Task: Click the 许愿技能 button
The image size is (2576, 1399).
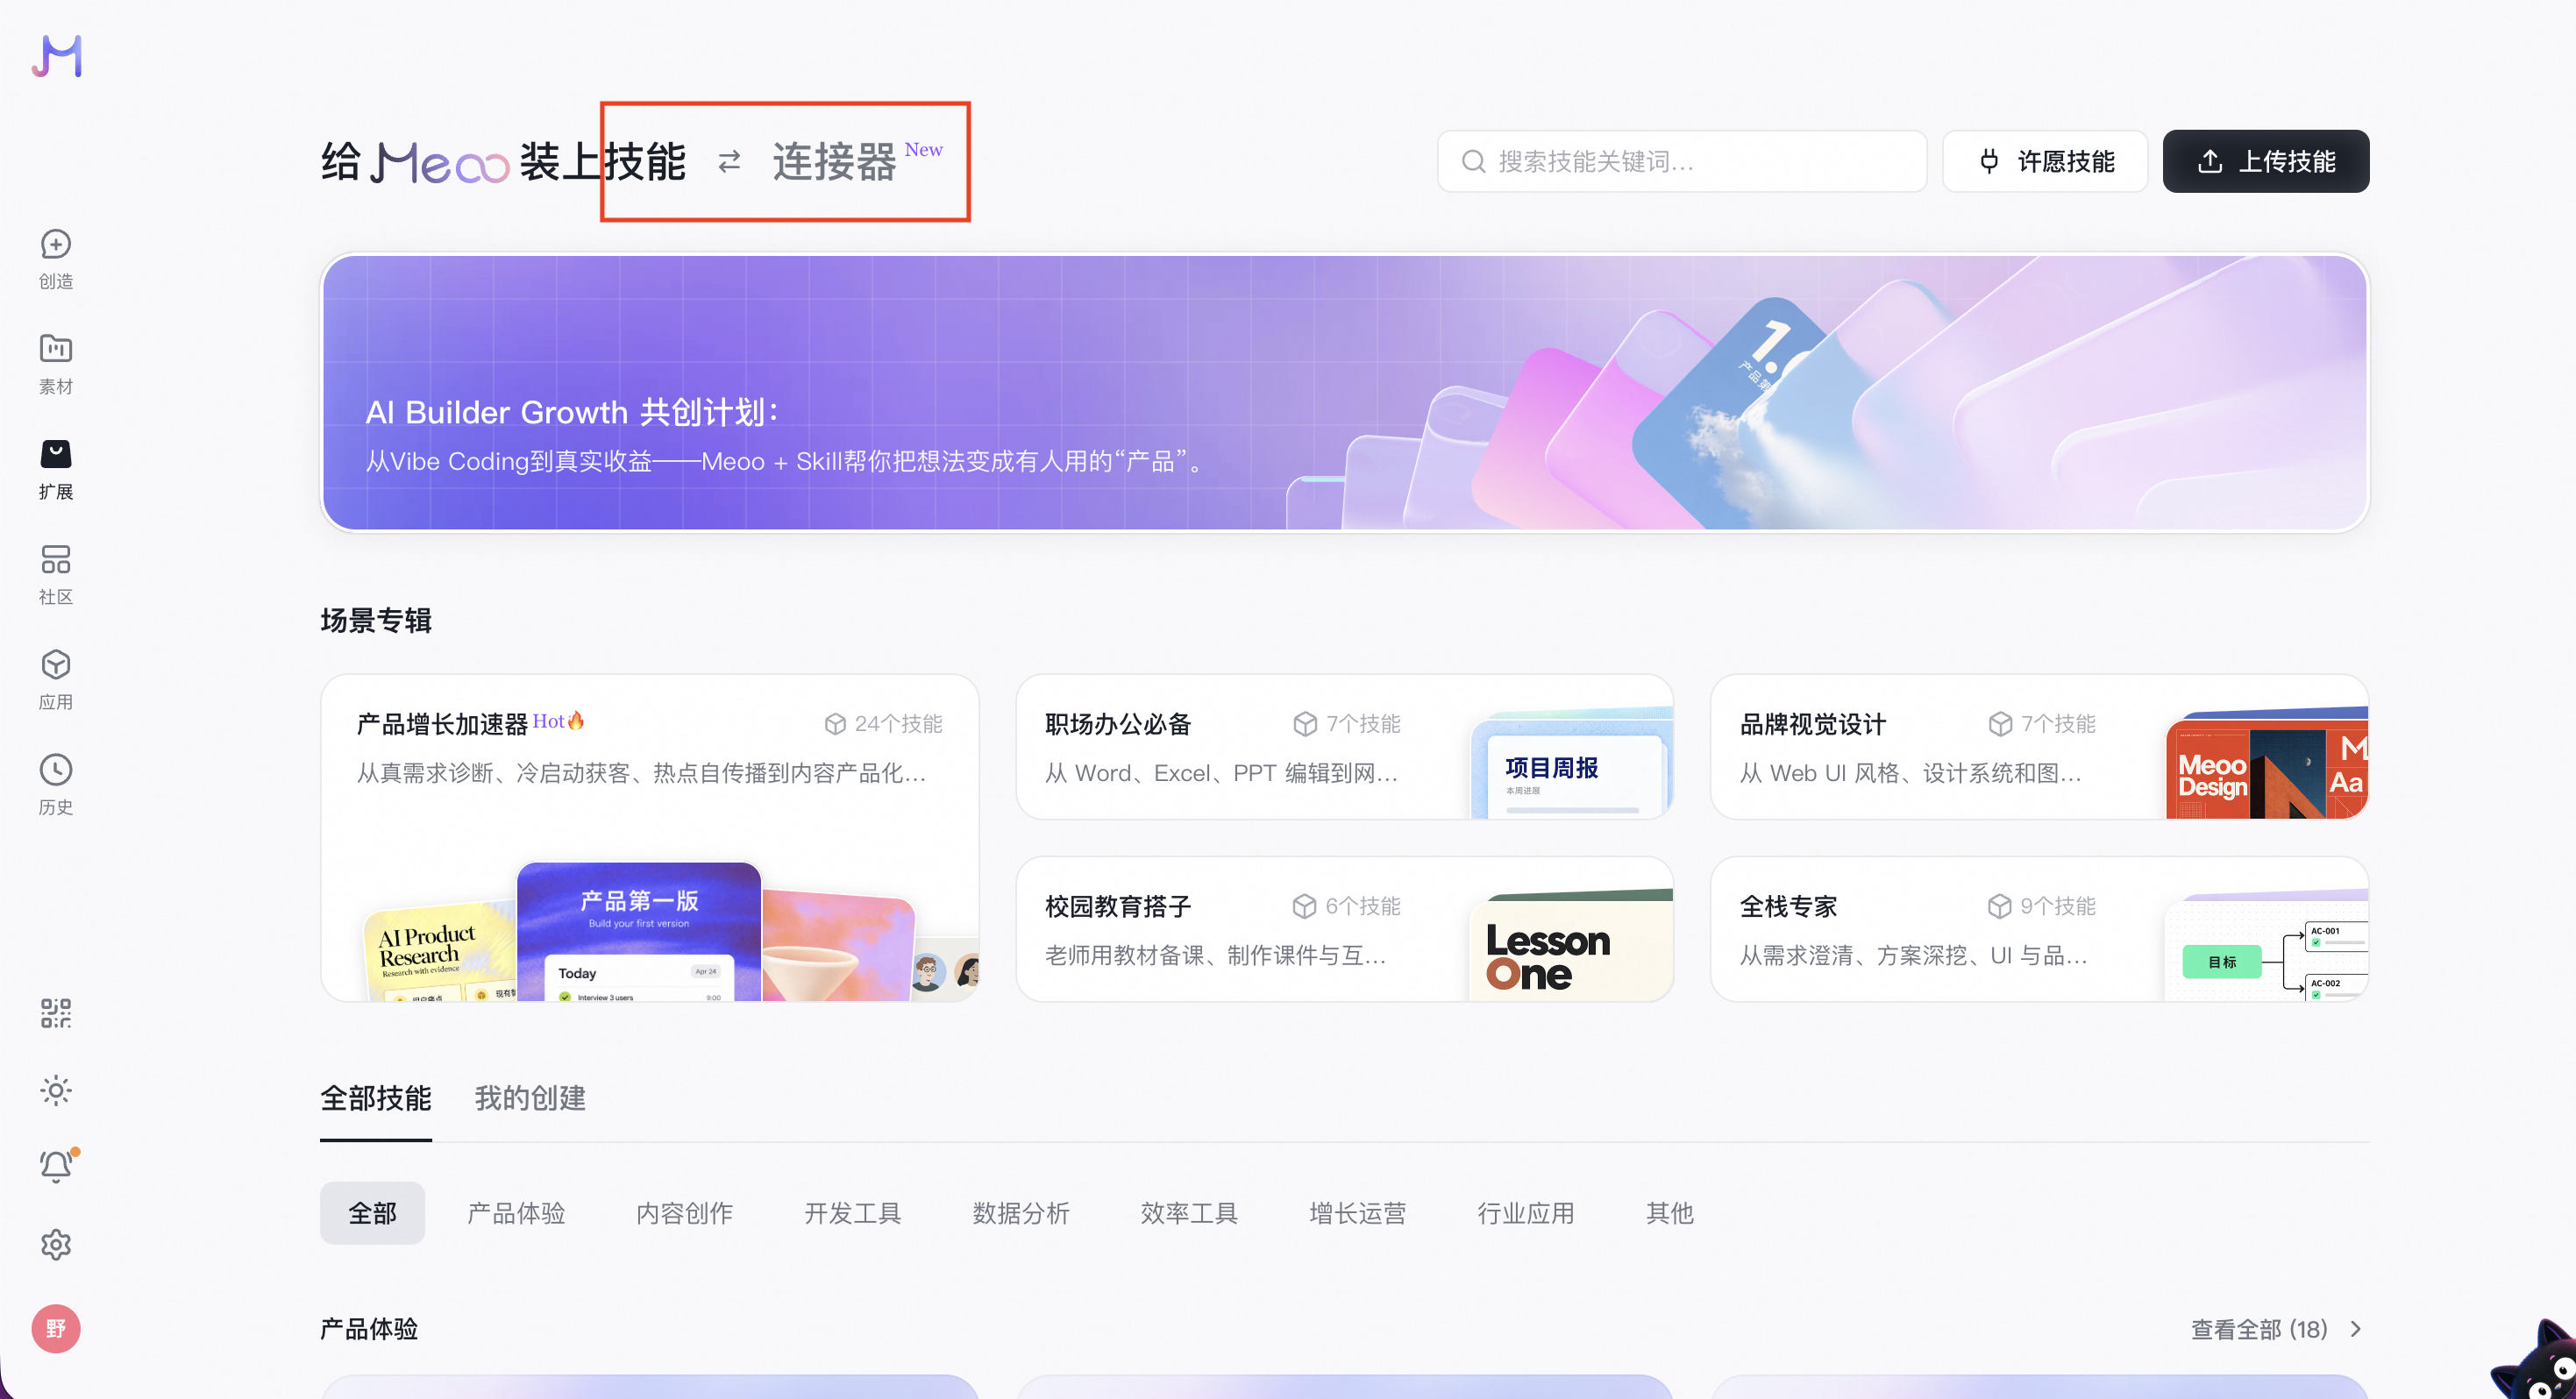Action: [x=2045, y=161]
